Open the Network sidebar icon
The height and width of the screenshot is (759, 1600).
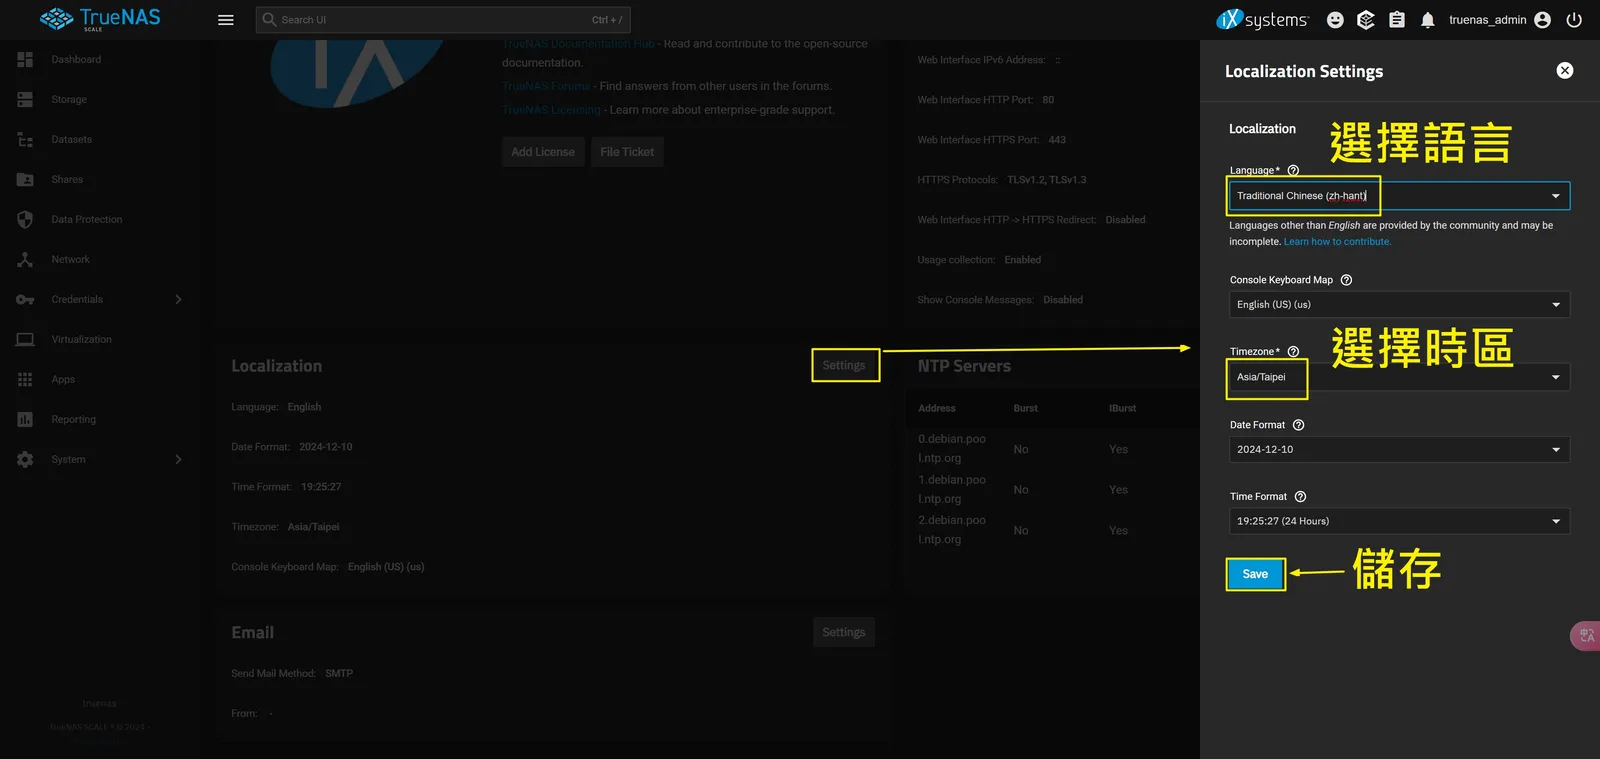point(25,260)
